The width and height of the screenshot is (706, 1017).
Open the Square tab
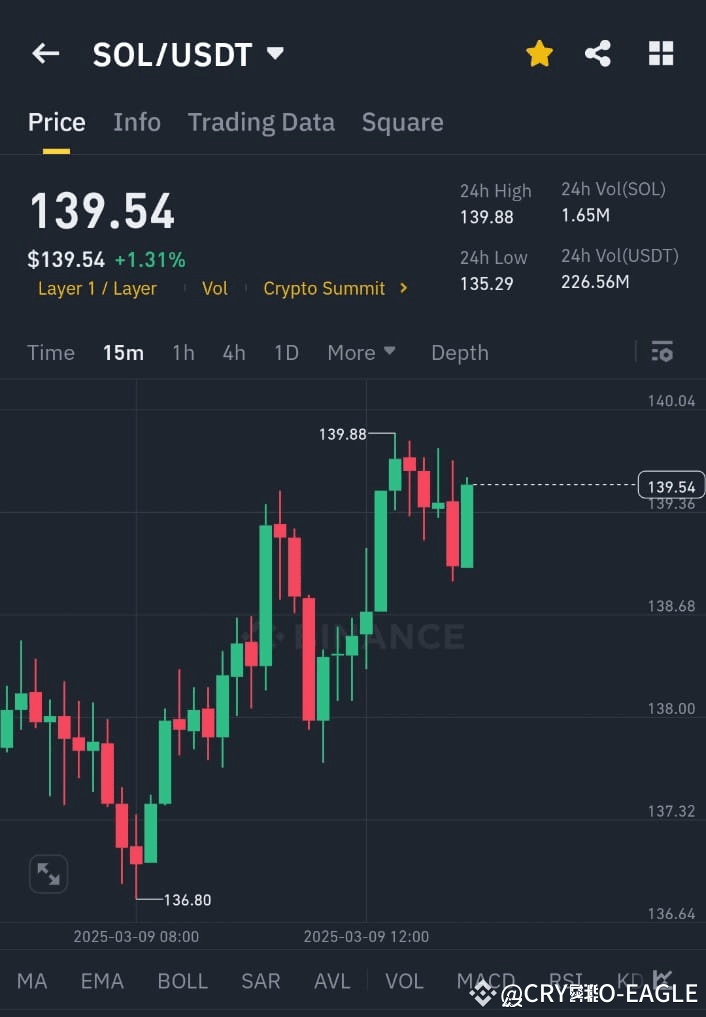[x=402, y=122]
